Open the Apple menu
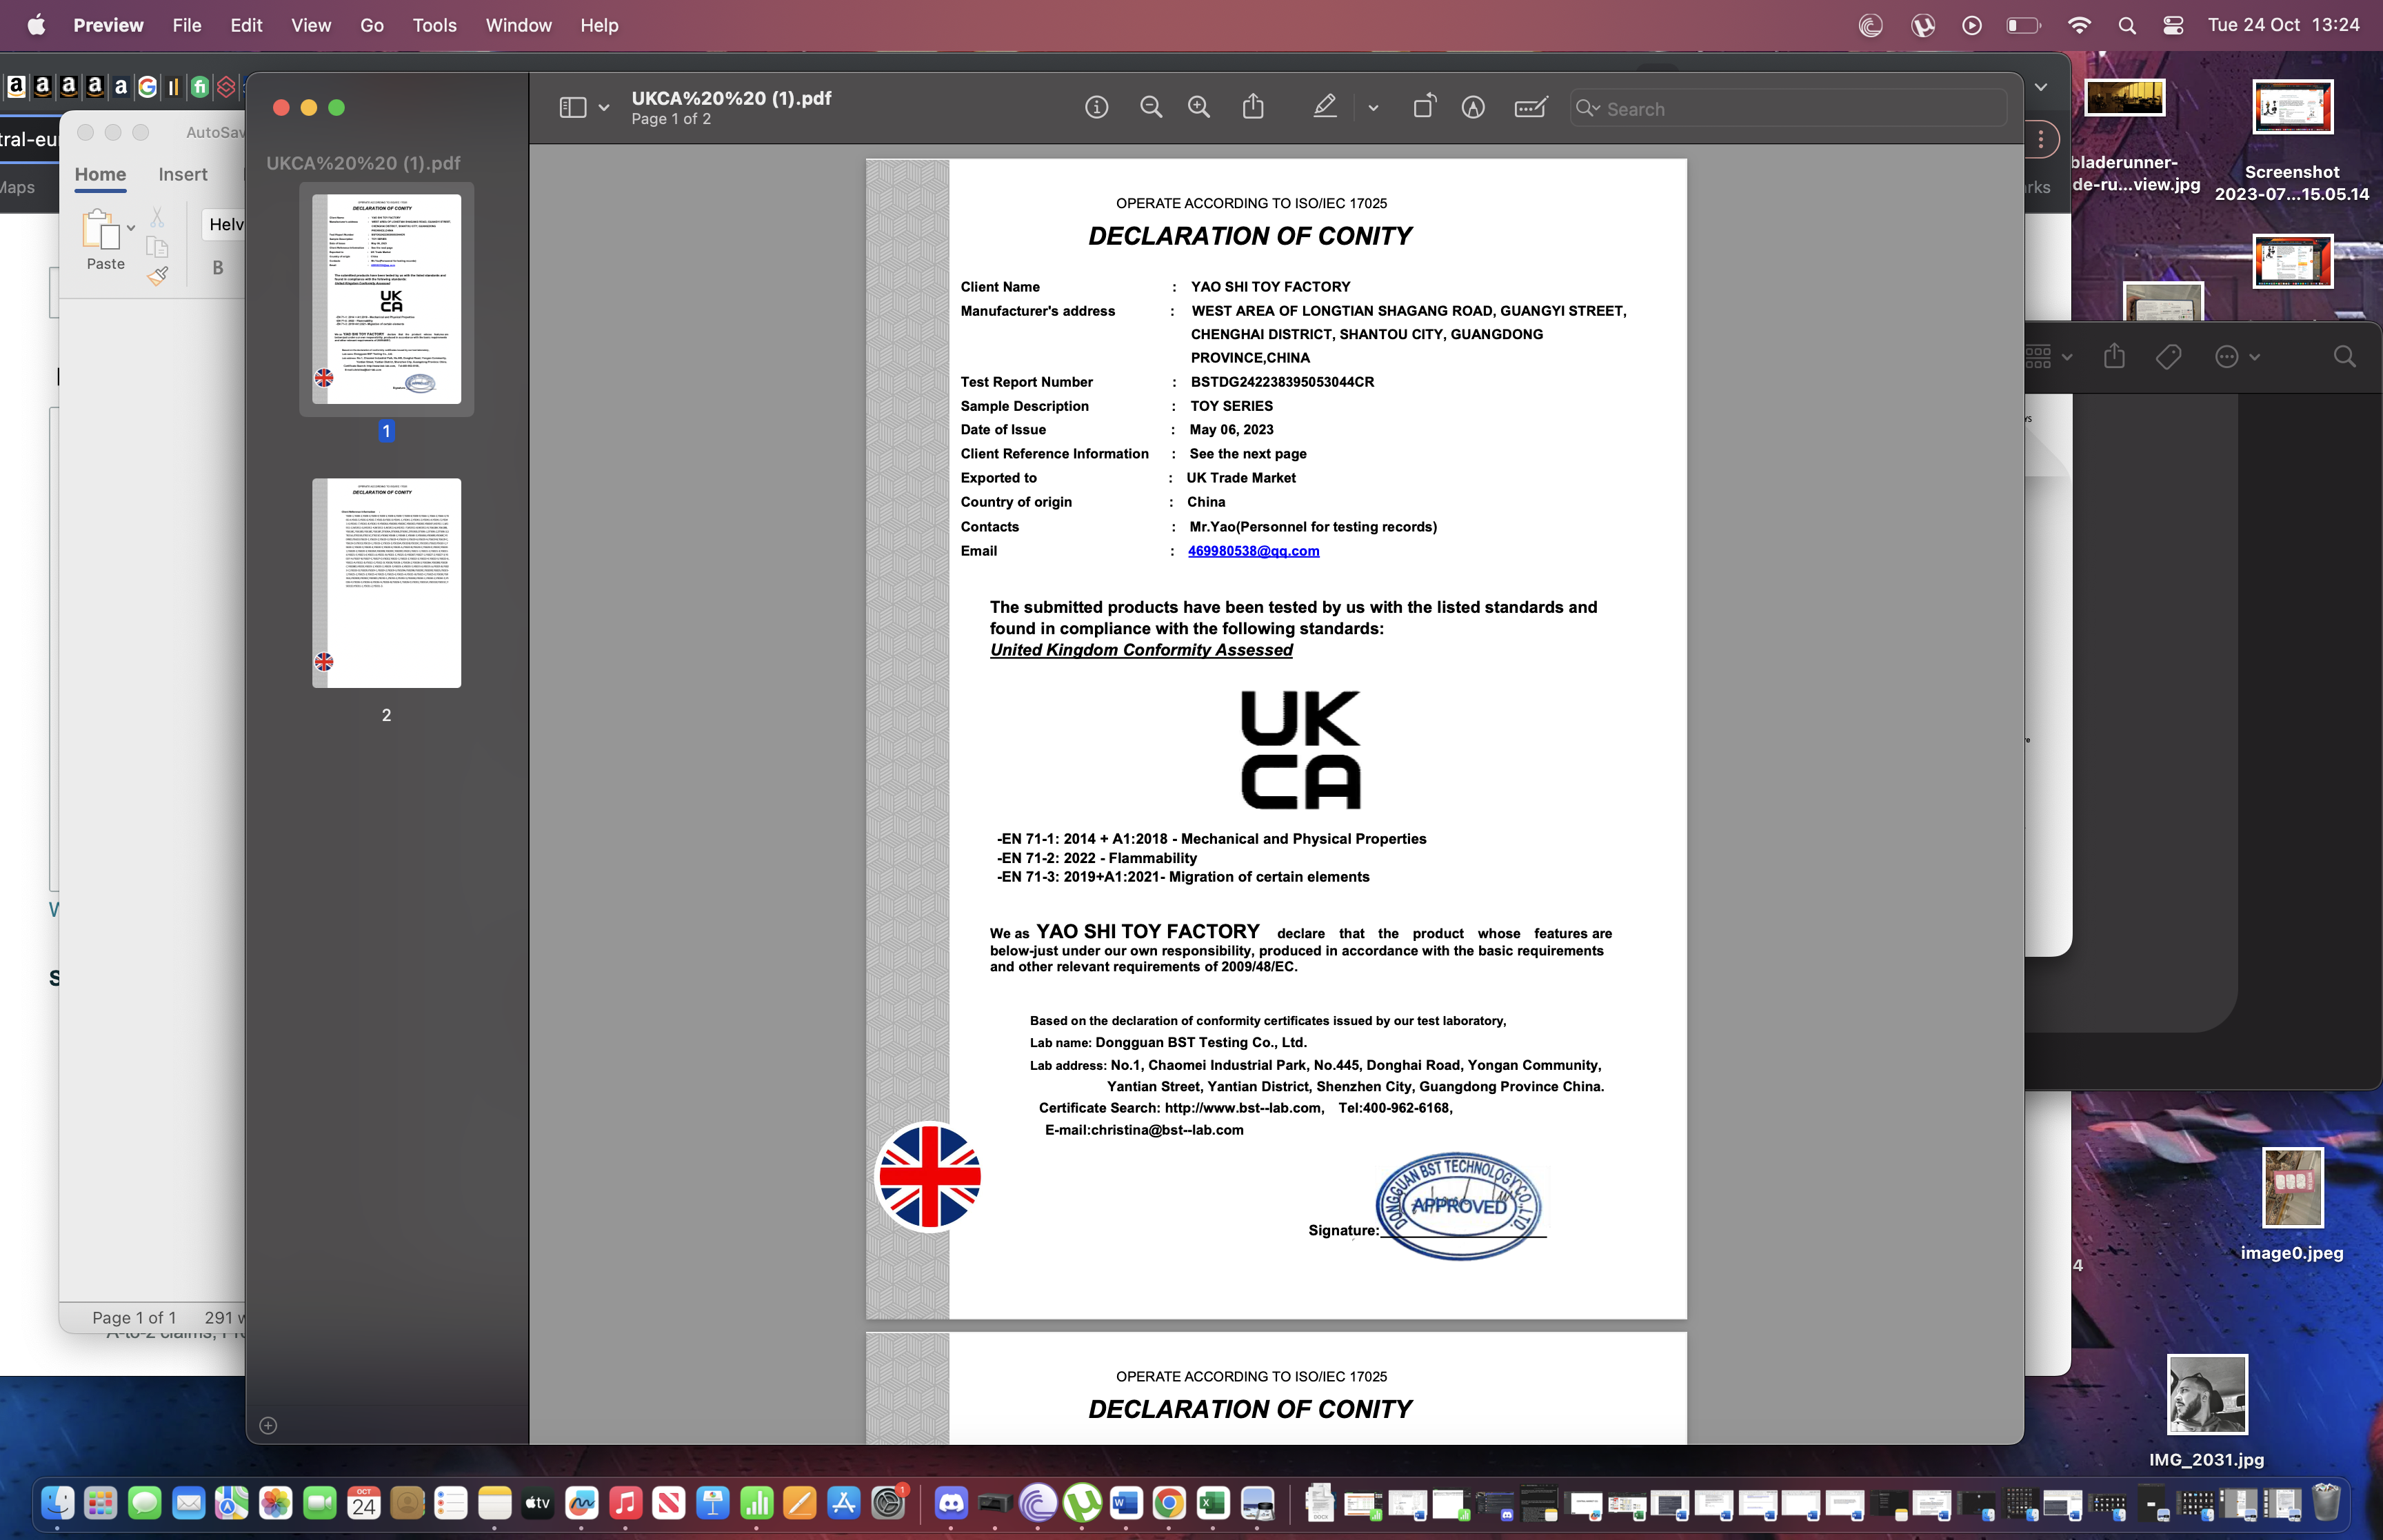The image size is (2383, 1540). (x=36, y=25)
